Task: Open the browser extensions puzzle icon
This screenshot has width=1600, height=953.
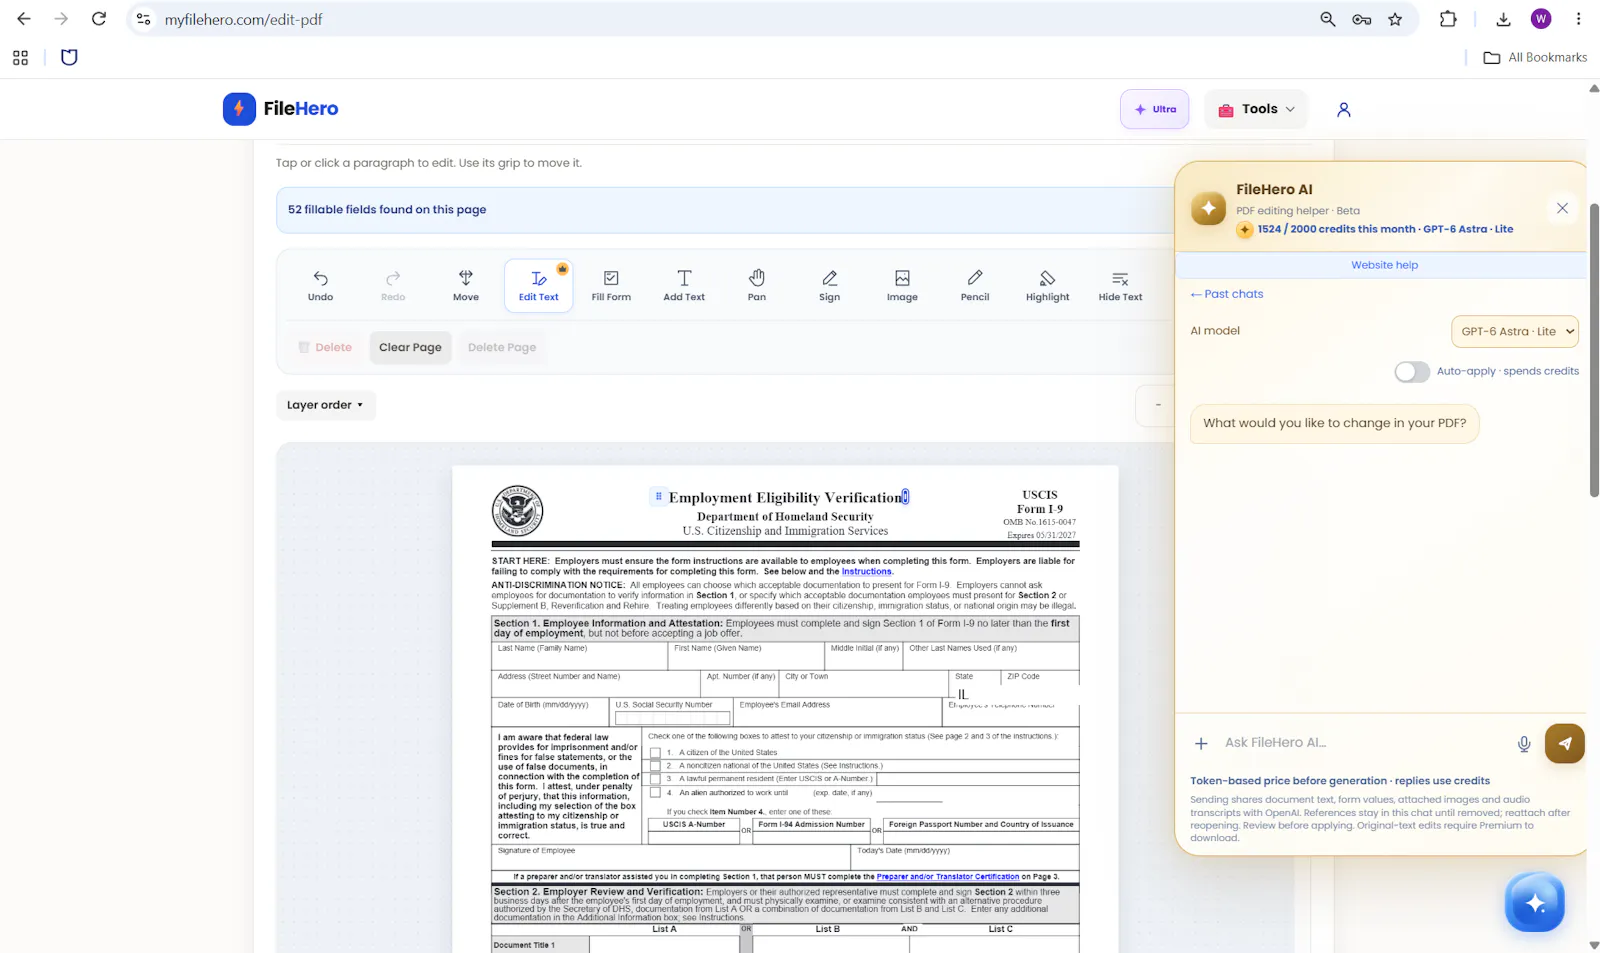Action: click(x=1448, y=19)
